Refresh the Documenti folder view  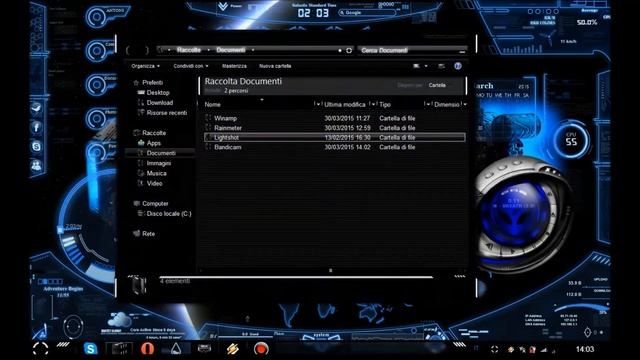click(349, 50)
